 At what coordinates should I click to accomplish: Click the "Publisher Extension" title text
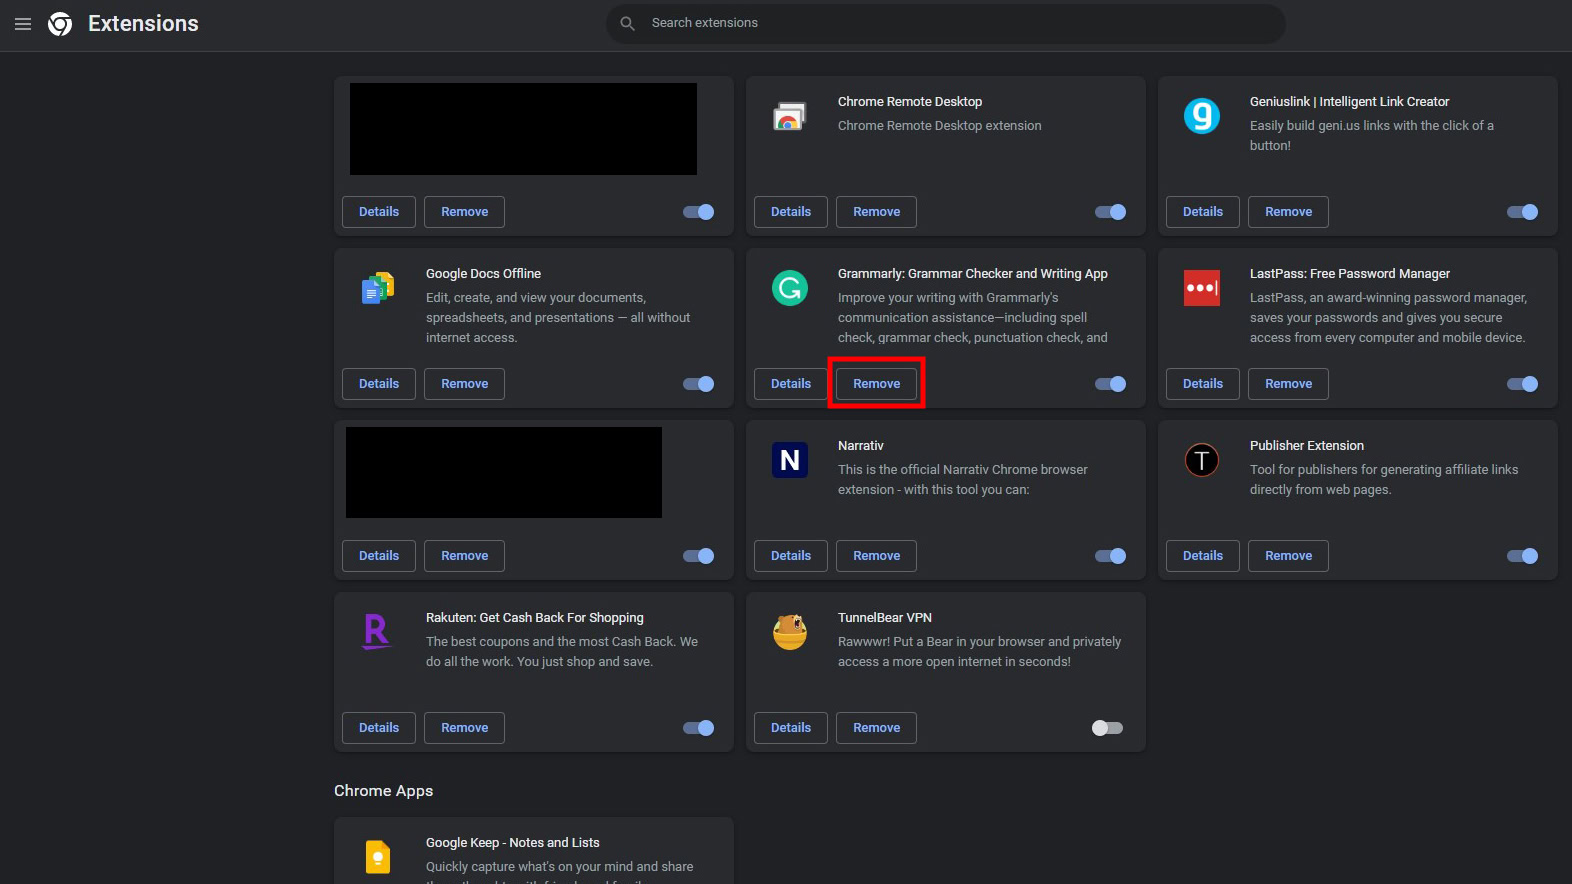(x=1307, y=446)
